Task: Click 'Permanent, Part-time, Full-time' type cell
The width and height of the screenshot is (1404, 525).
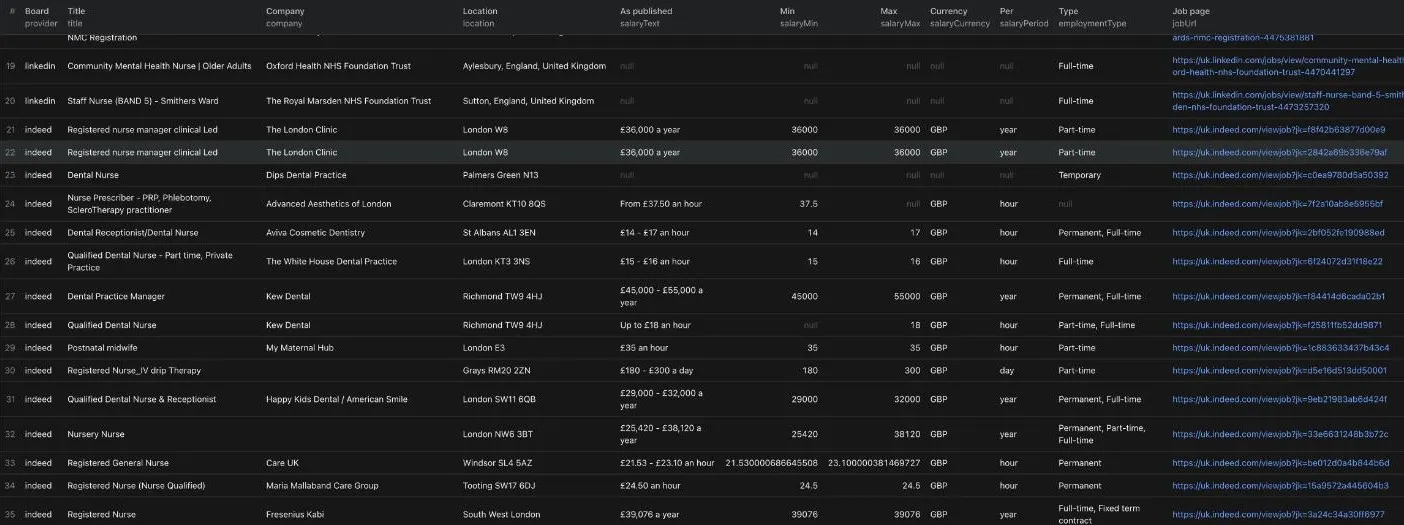Action: point(1101,434)
